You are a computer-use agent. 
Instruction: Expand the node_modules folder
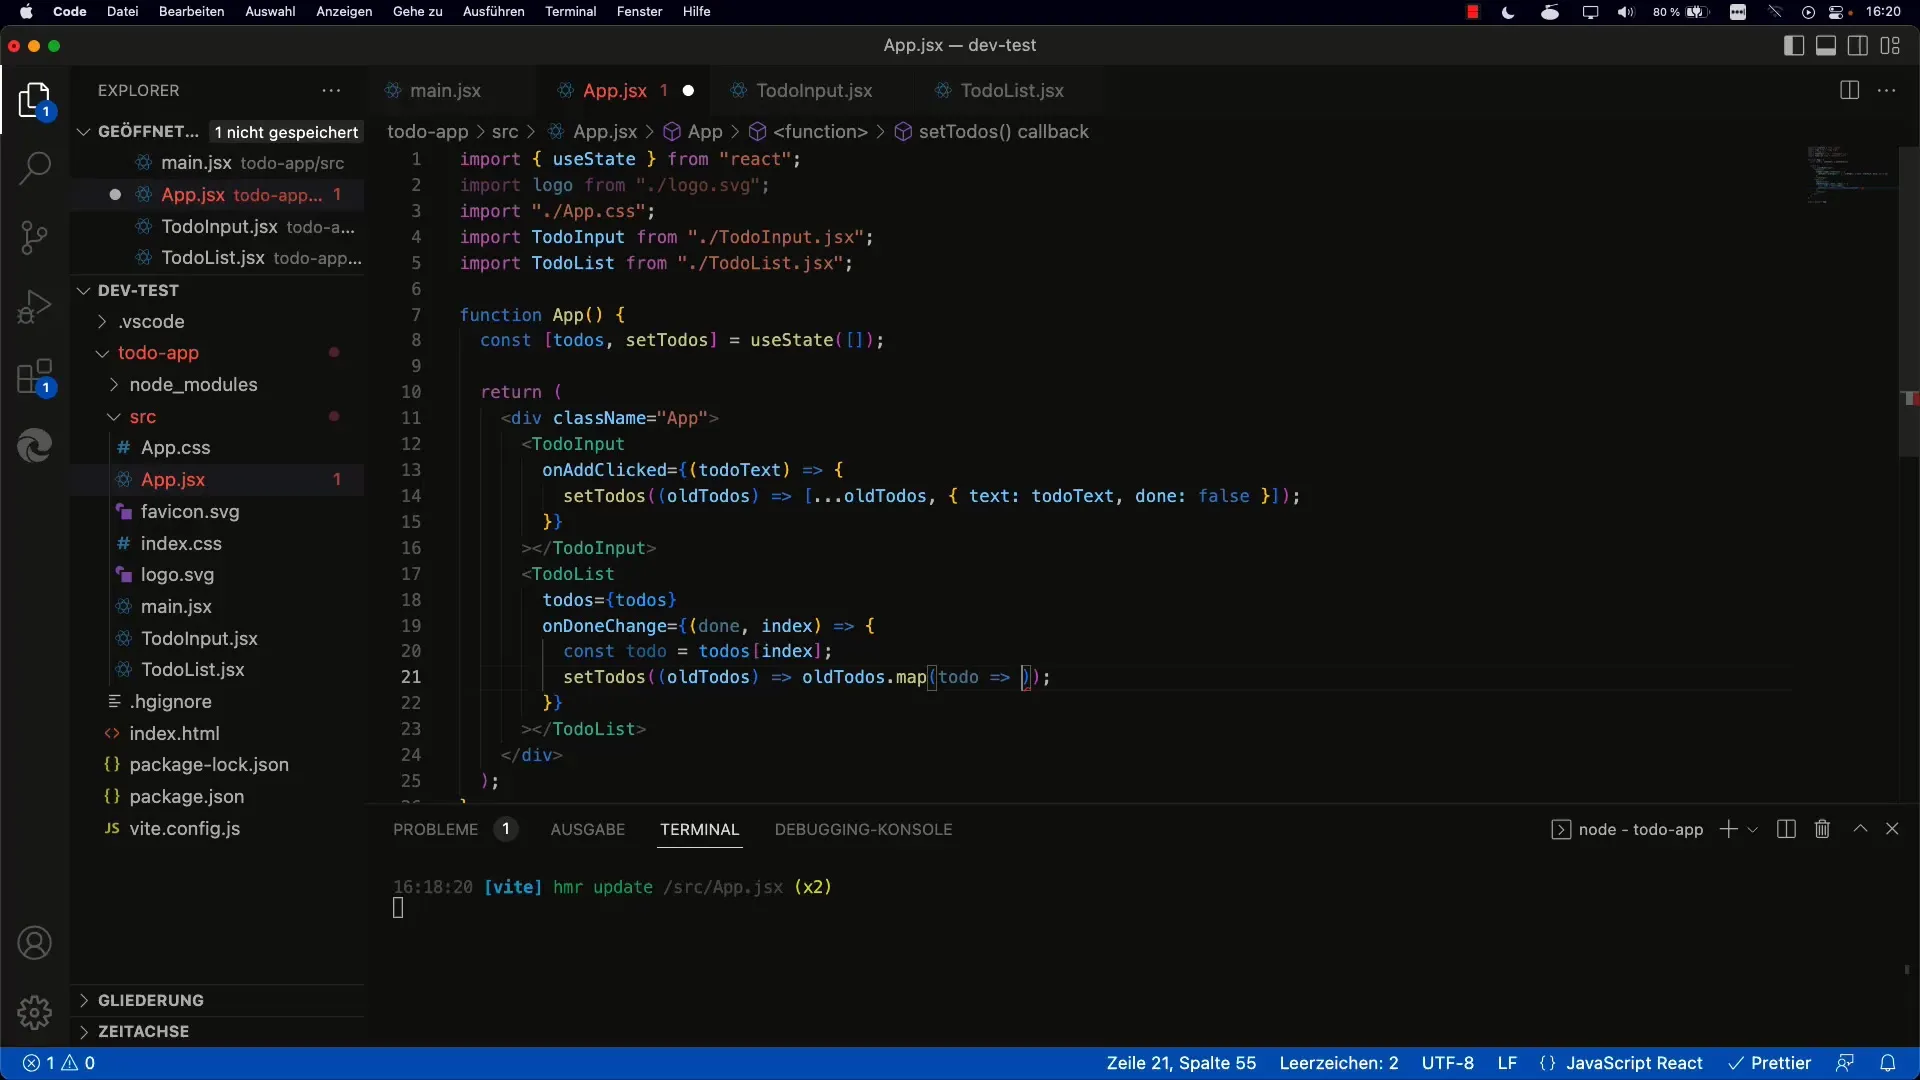point(113,385)
